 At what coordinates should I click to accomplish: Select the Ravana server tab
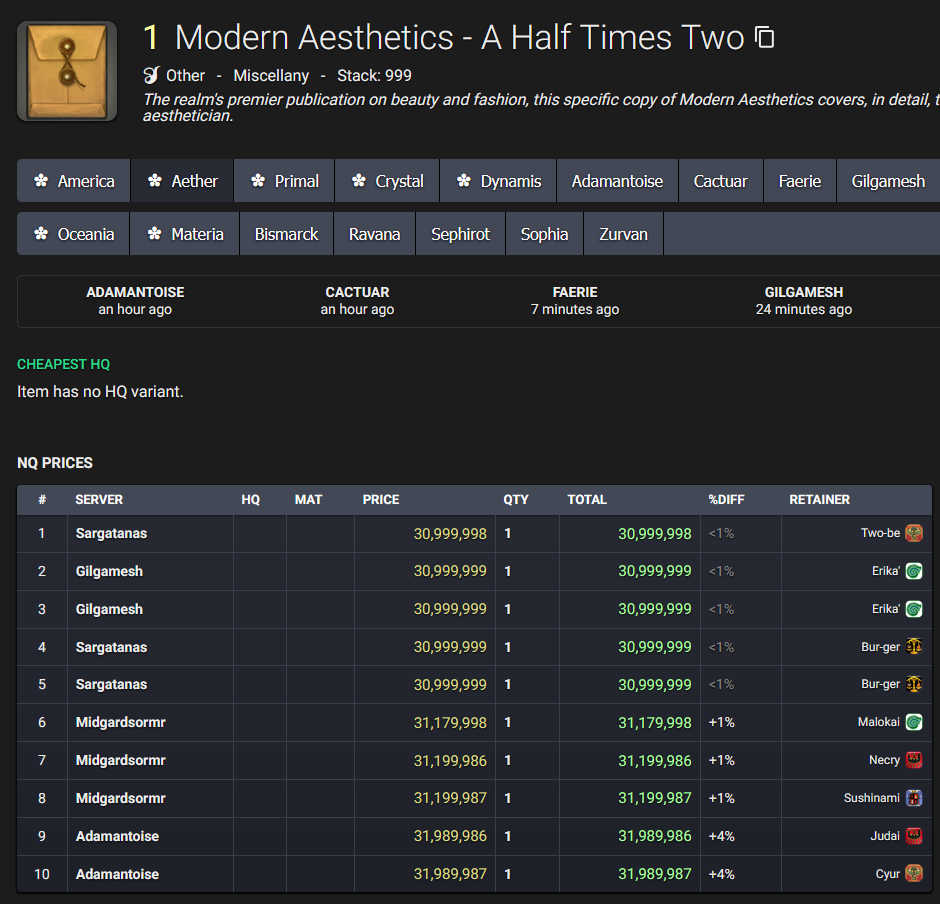[375, 234]
